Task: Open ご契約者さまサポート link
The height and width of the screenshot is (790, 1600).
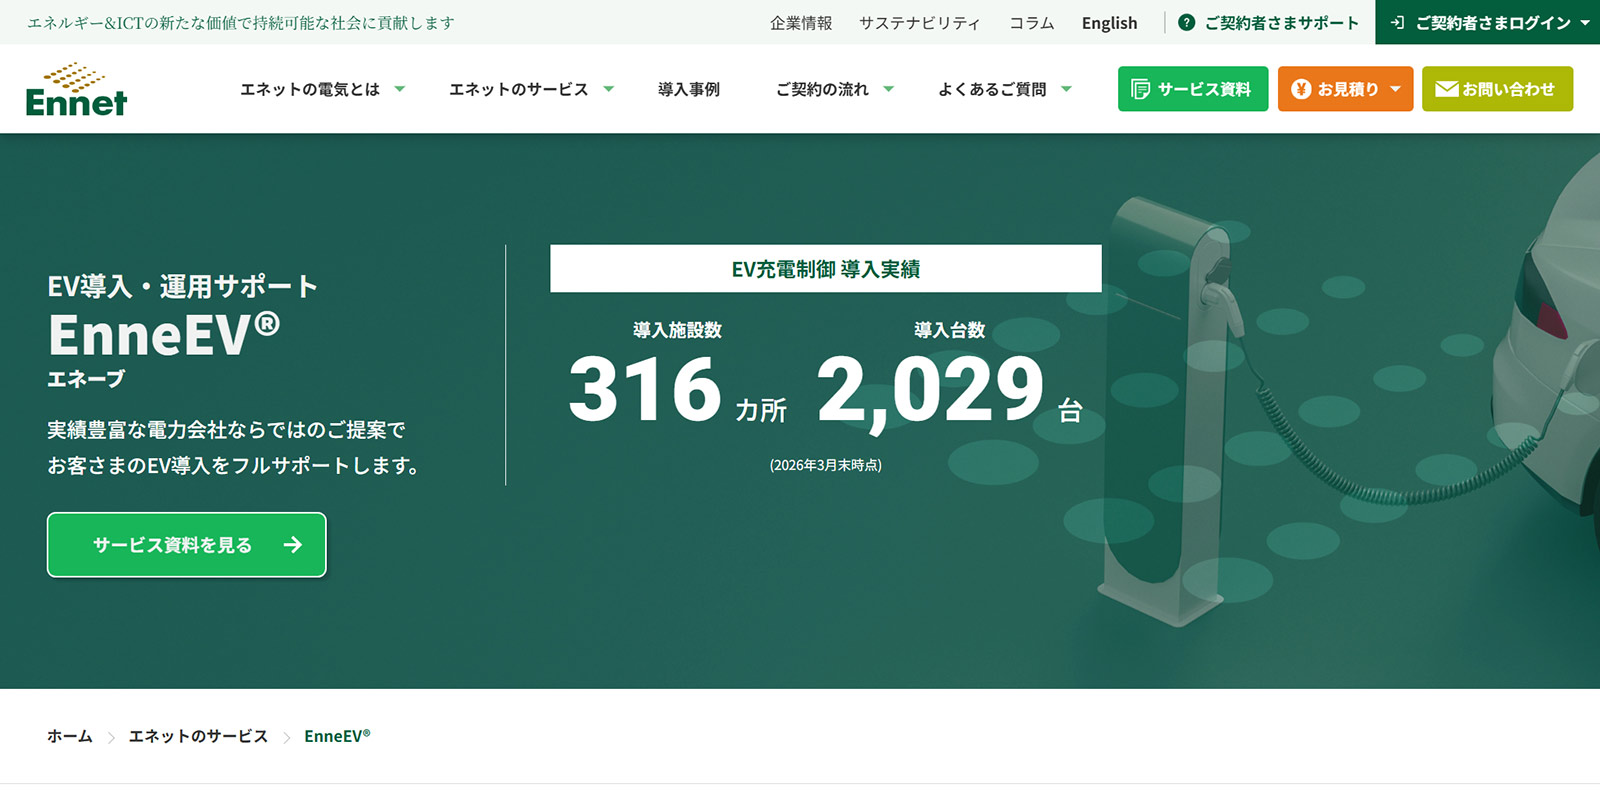Action: [x=1281, y=22]
